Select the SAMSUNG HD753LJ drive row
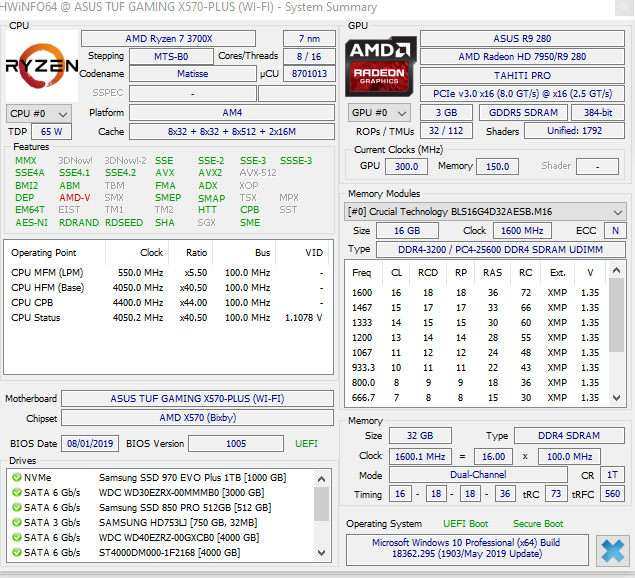Viewport: 635px width, 578px height. point(160,523)
